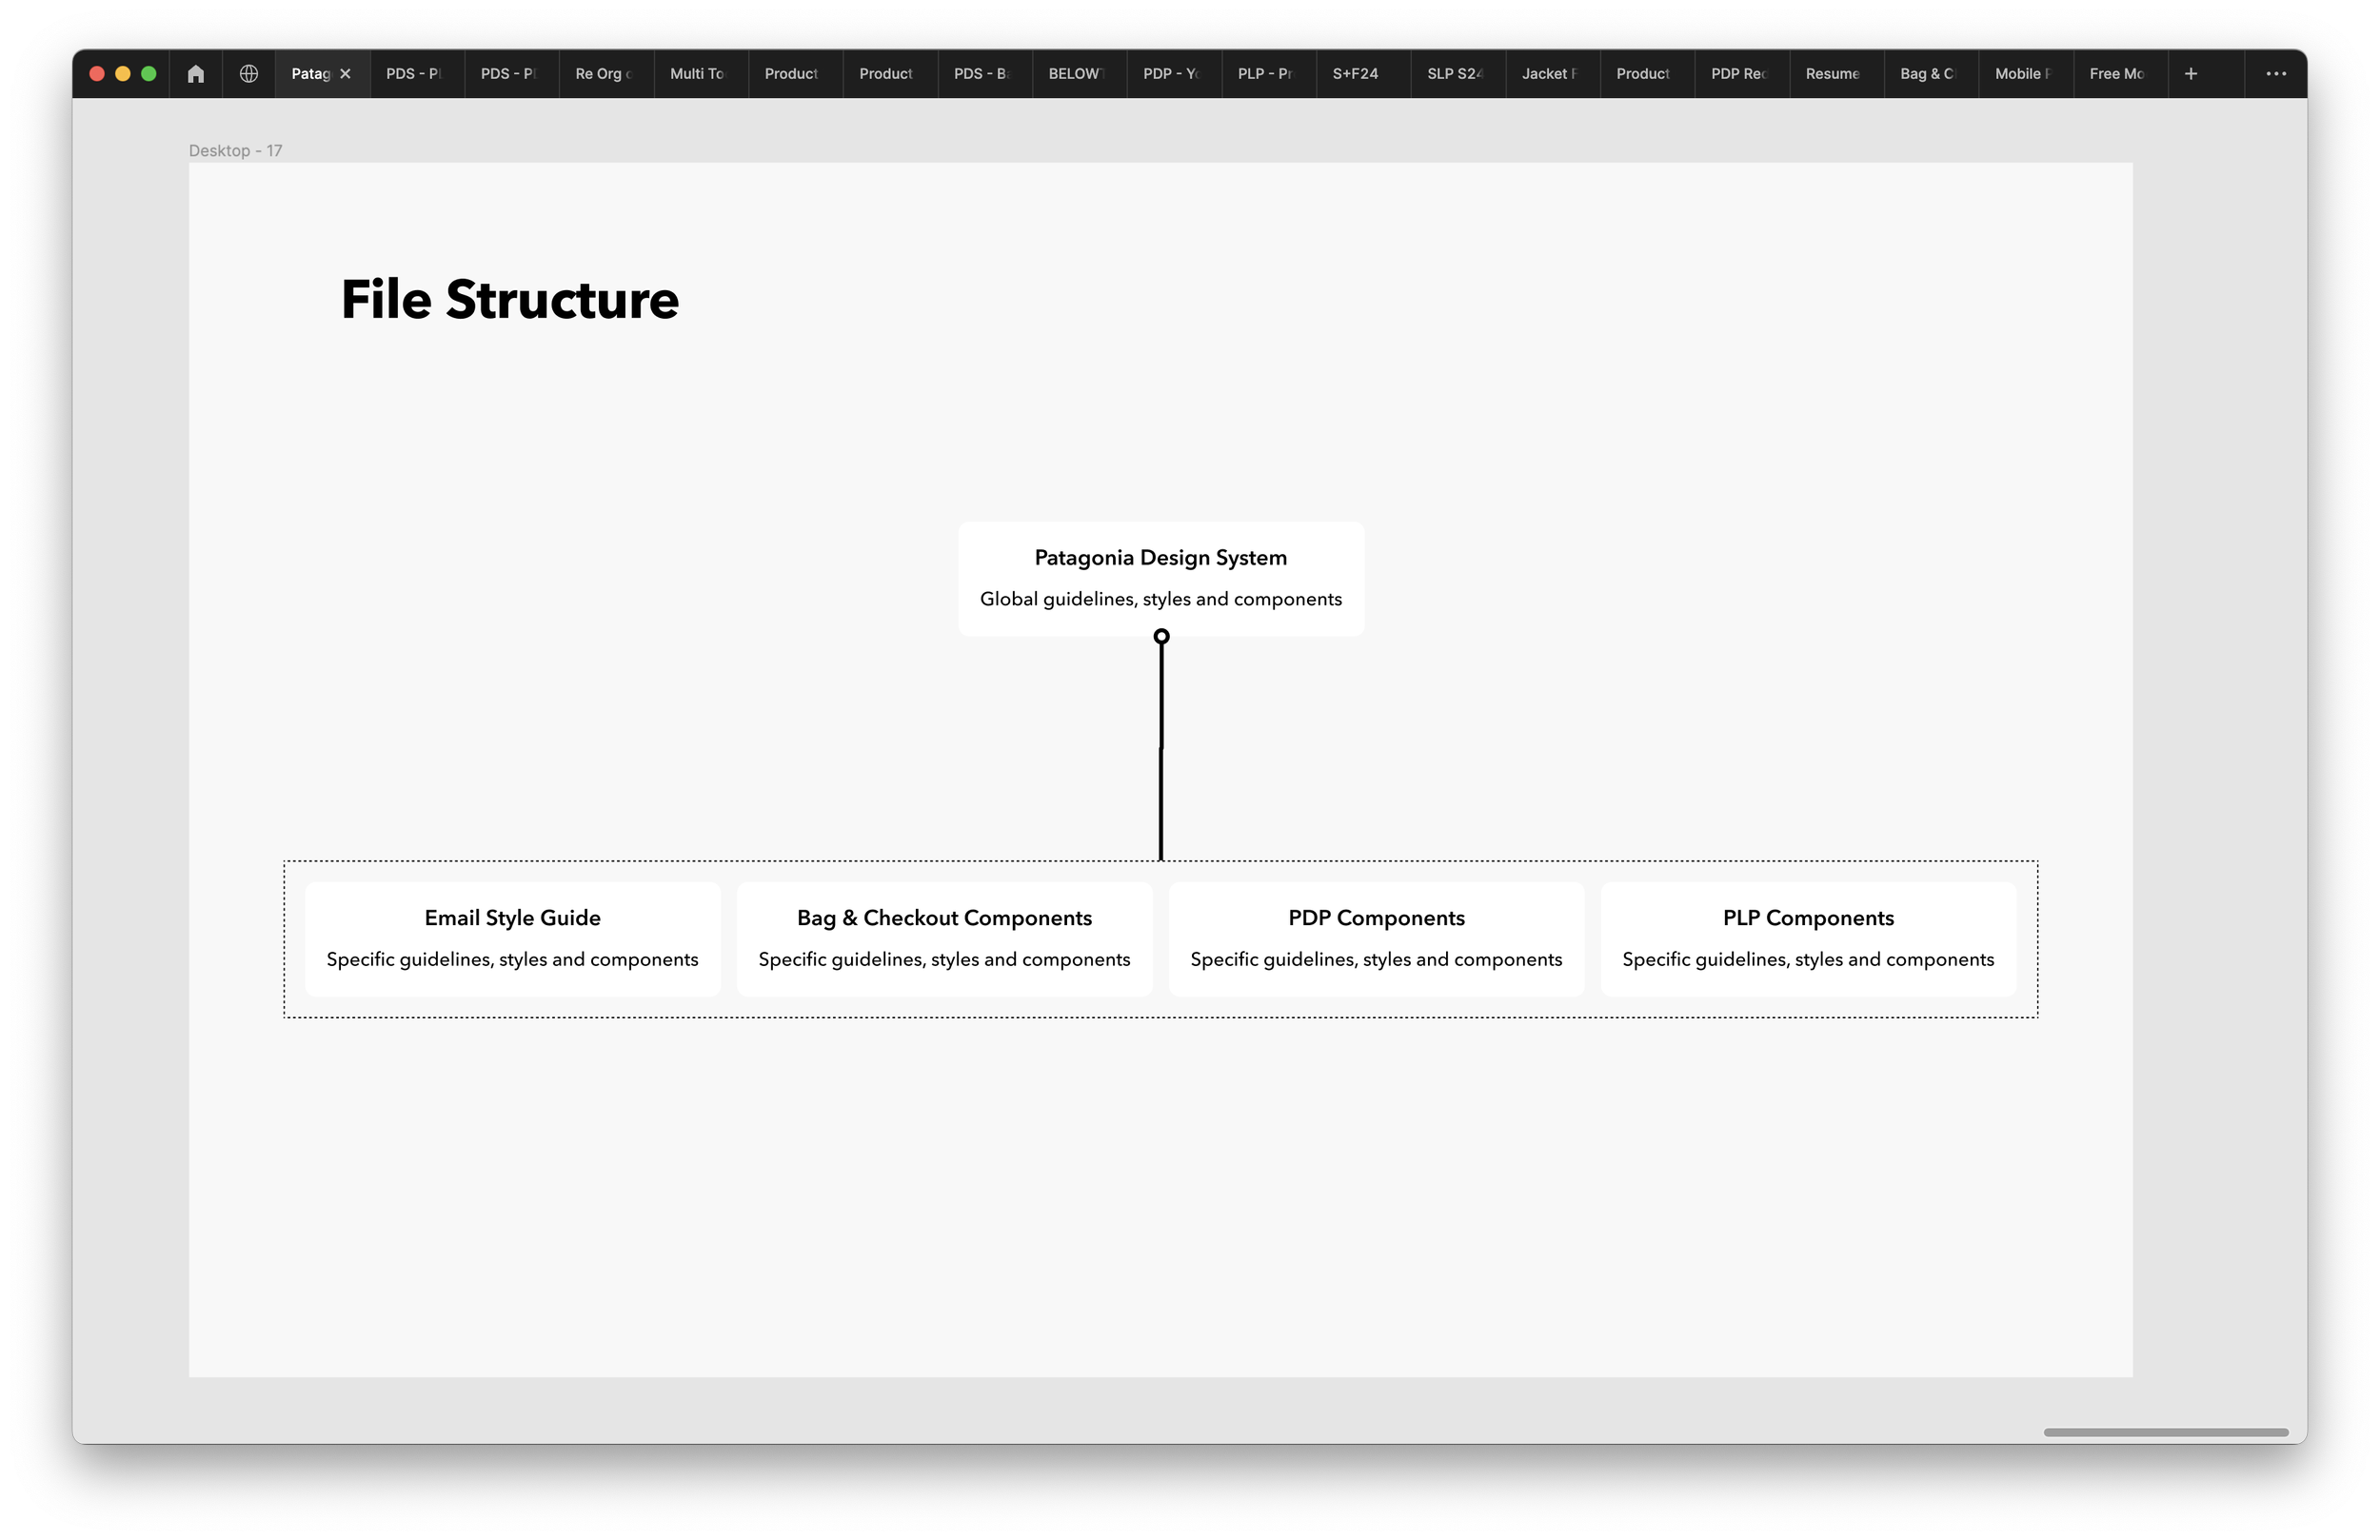Click the Patagonia Design System node
Screen dimensions: 2380x1540
click(x=1160, y=578)
